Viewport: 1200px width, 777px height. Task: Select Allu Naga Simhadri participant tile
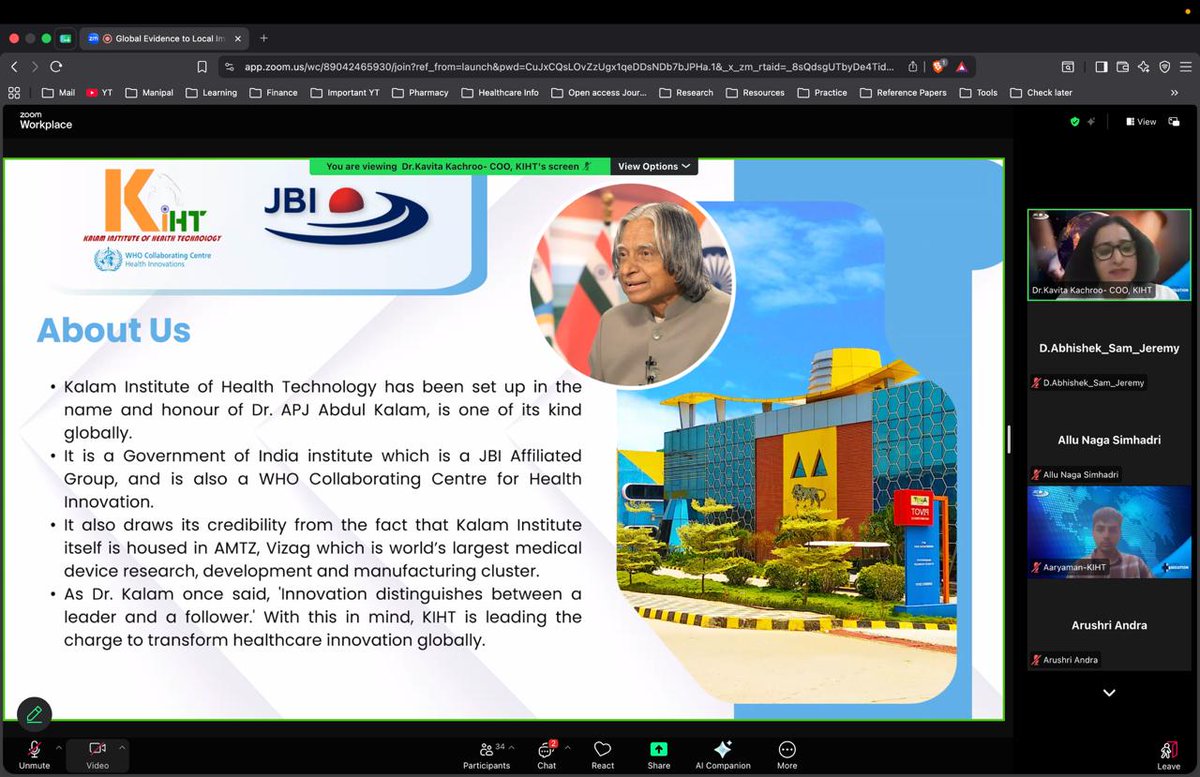(1109, 440)
